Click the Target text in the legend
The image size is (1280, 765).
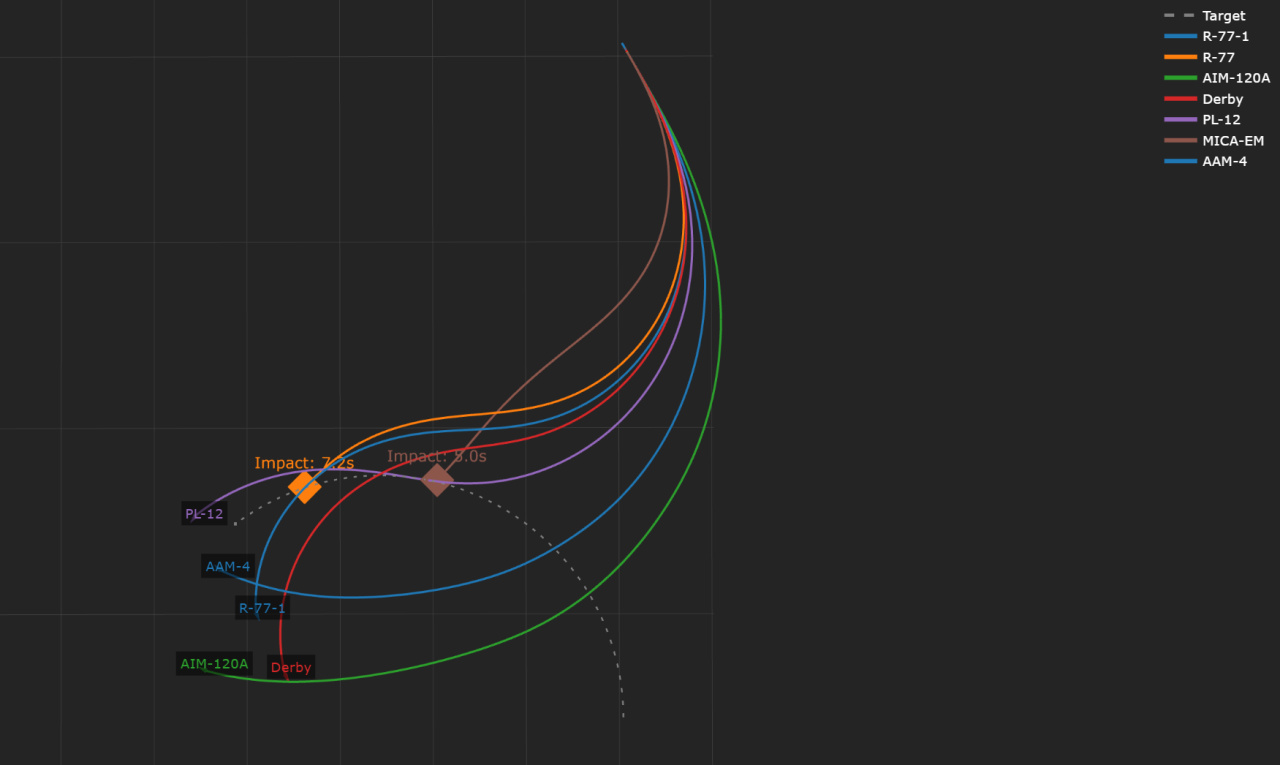coord(1223,16)
